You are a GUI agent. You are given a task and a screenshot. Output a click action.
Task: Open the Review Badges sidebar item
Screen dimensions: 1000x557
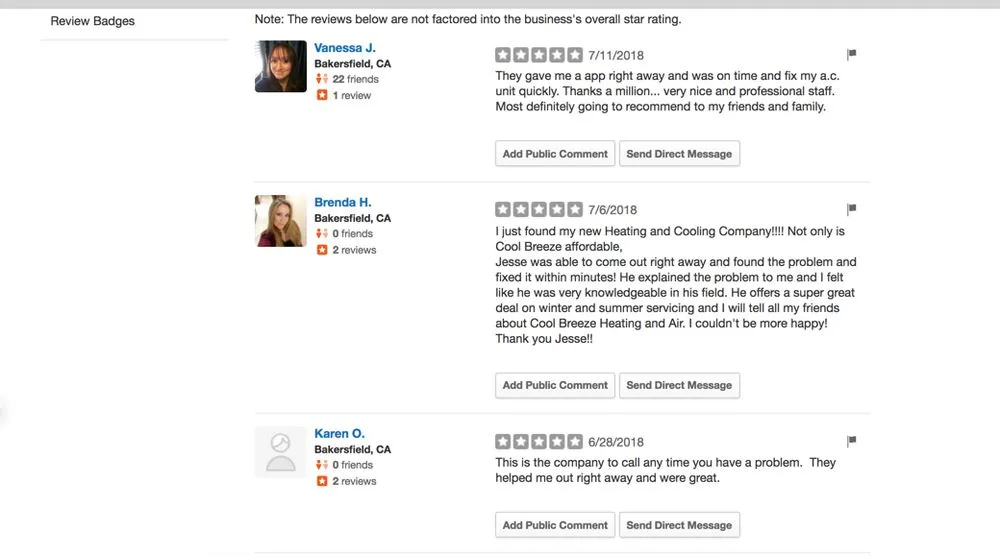point(92,21)
